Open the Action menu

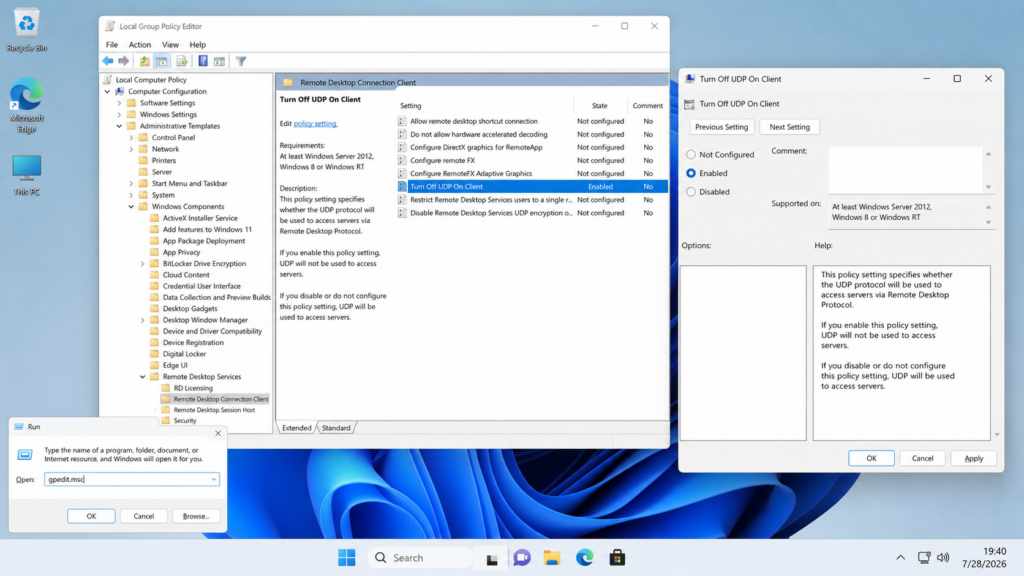140,44
